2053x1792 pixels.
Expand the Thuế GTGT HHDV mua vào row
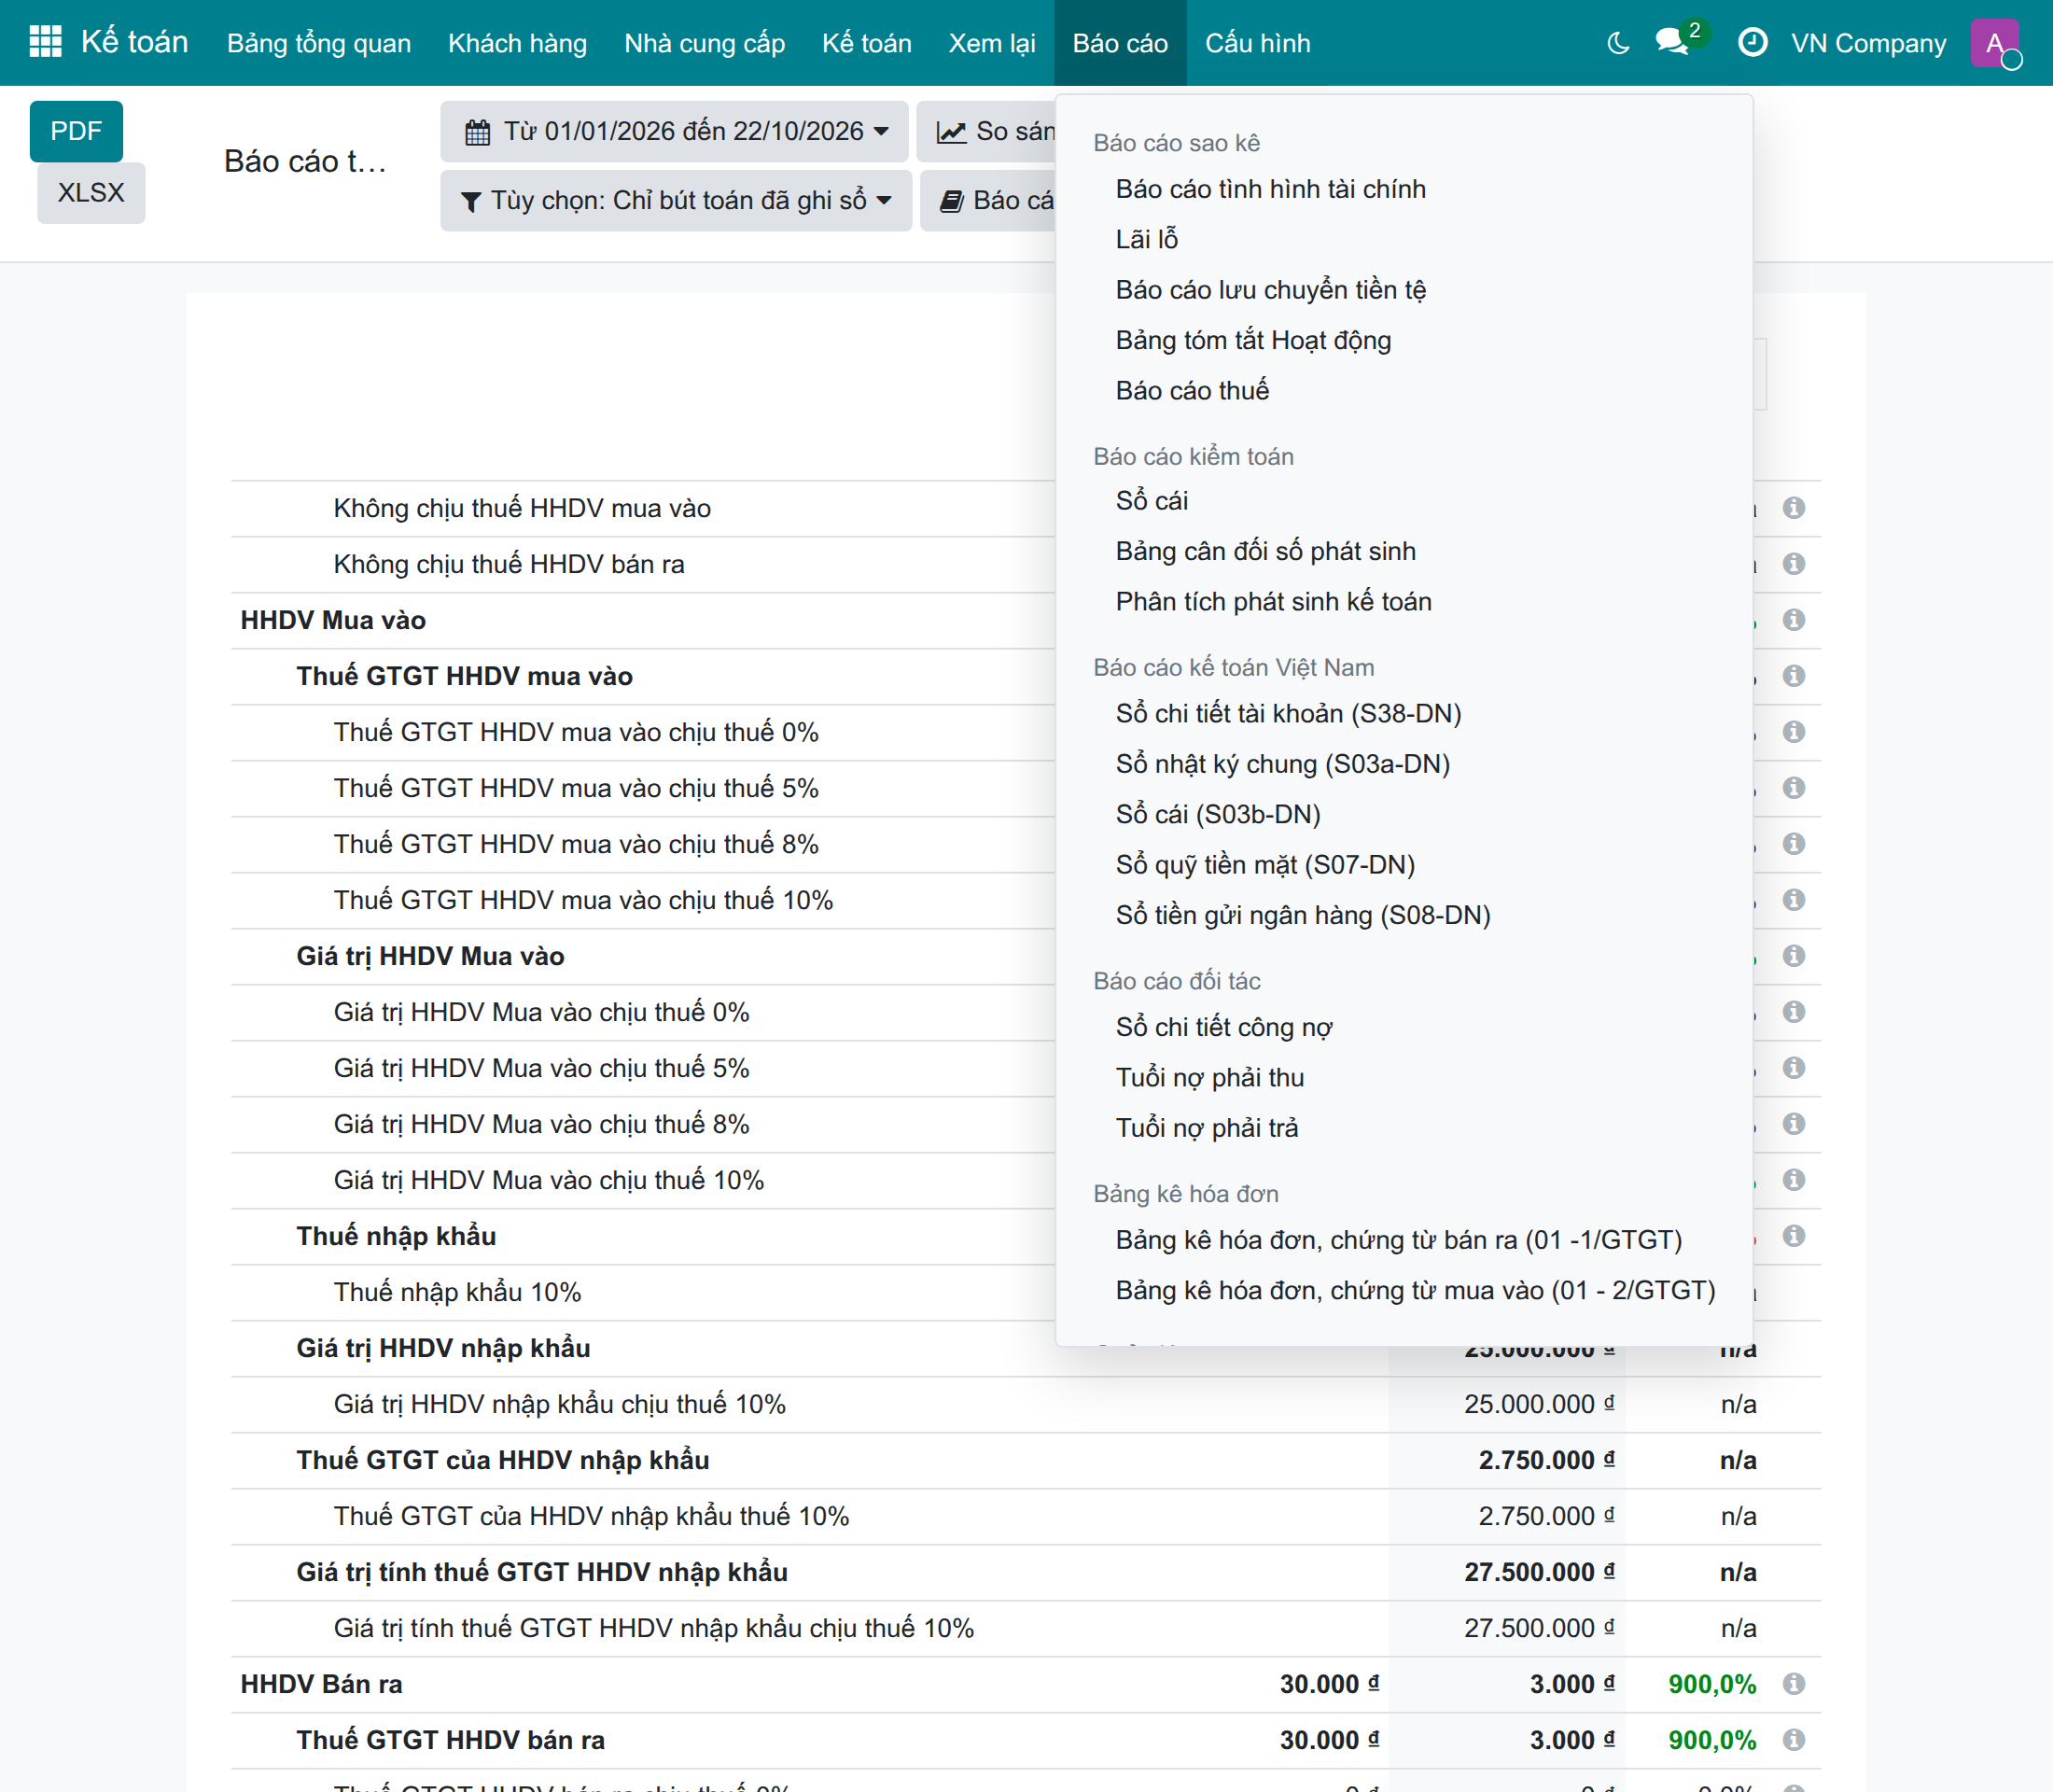pyautogui.click(x=464, y=676)
